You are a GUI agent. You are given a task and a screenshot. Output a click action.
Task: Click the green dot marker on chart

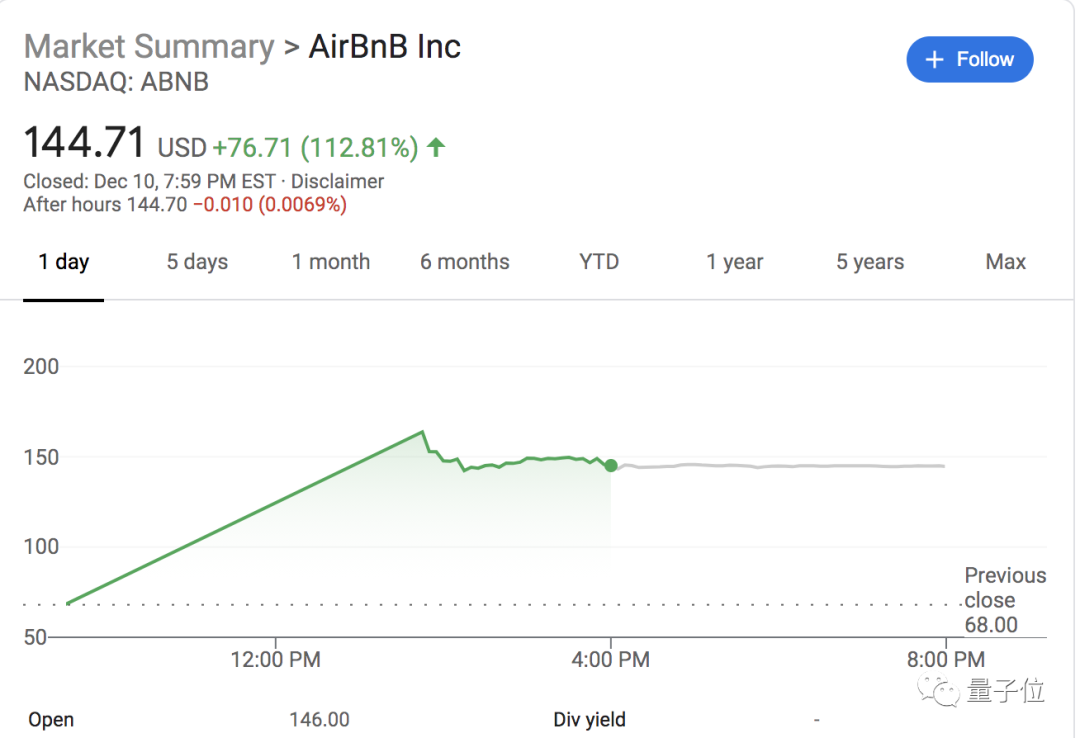[611, 466]
